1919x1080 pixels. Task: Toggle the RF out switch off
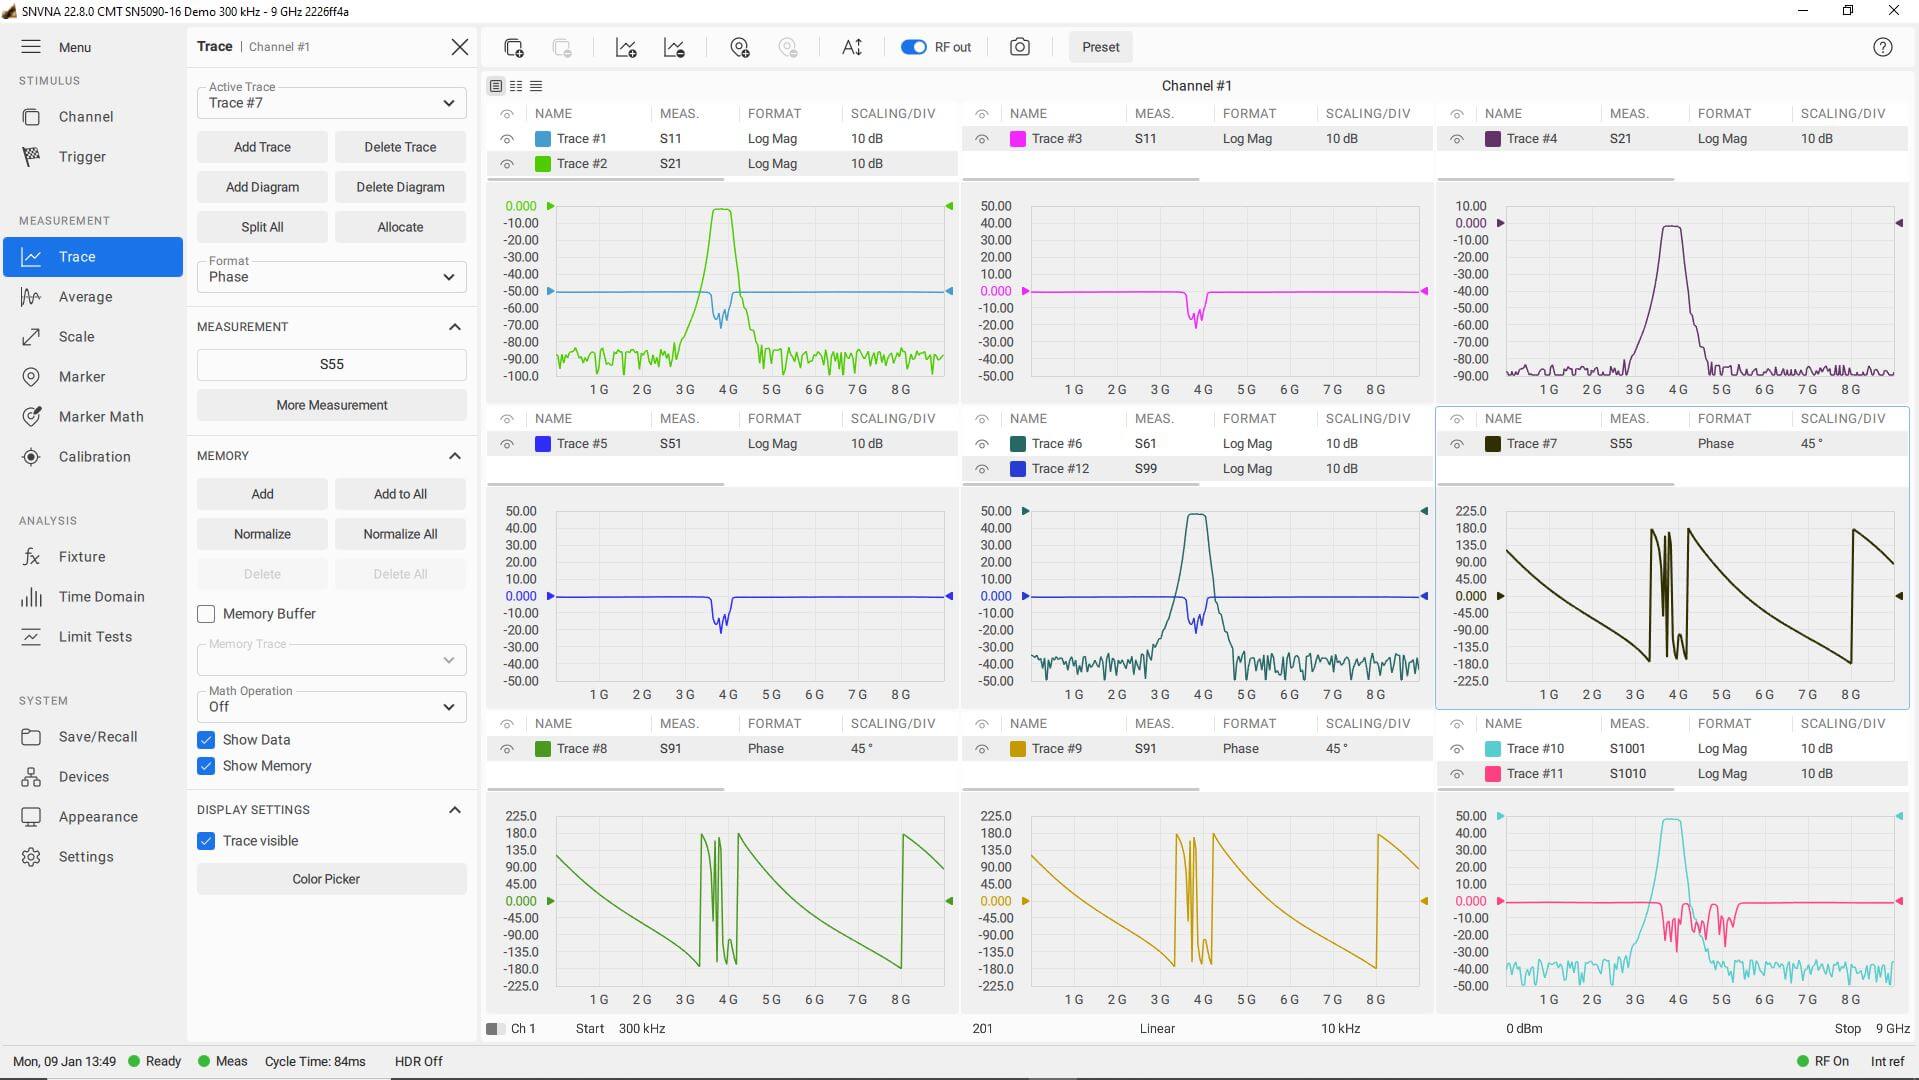[912, 46]
